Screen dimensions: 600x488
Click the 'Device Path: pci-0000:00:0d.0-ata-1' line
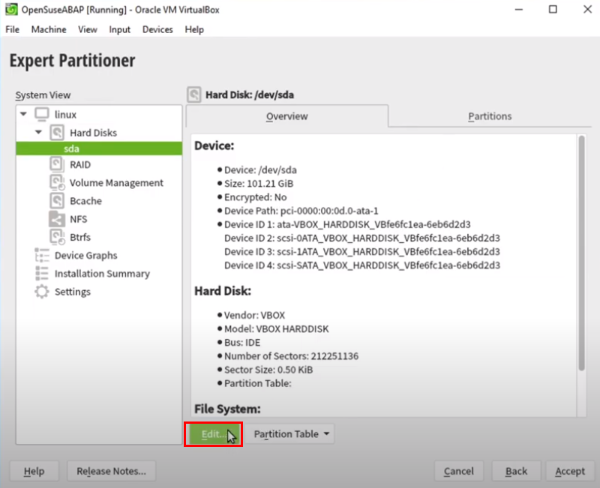301,211
